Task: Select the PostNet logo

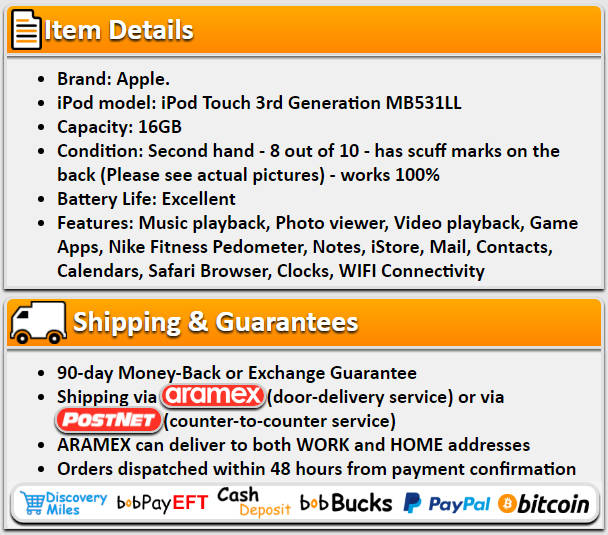Action: click(x=108, y=420)
